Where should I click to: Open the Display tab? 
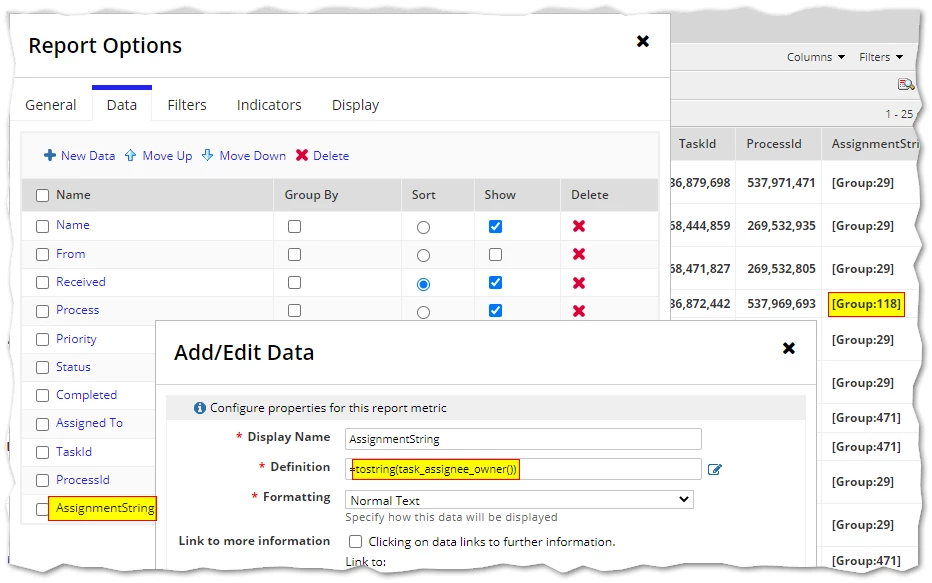pos(355,105)
